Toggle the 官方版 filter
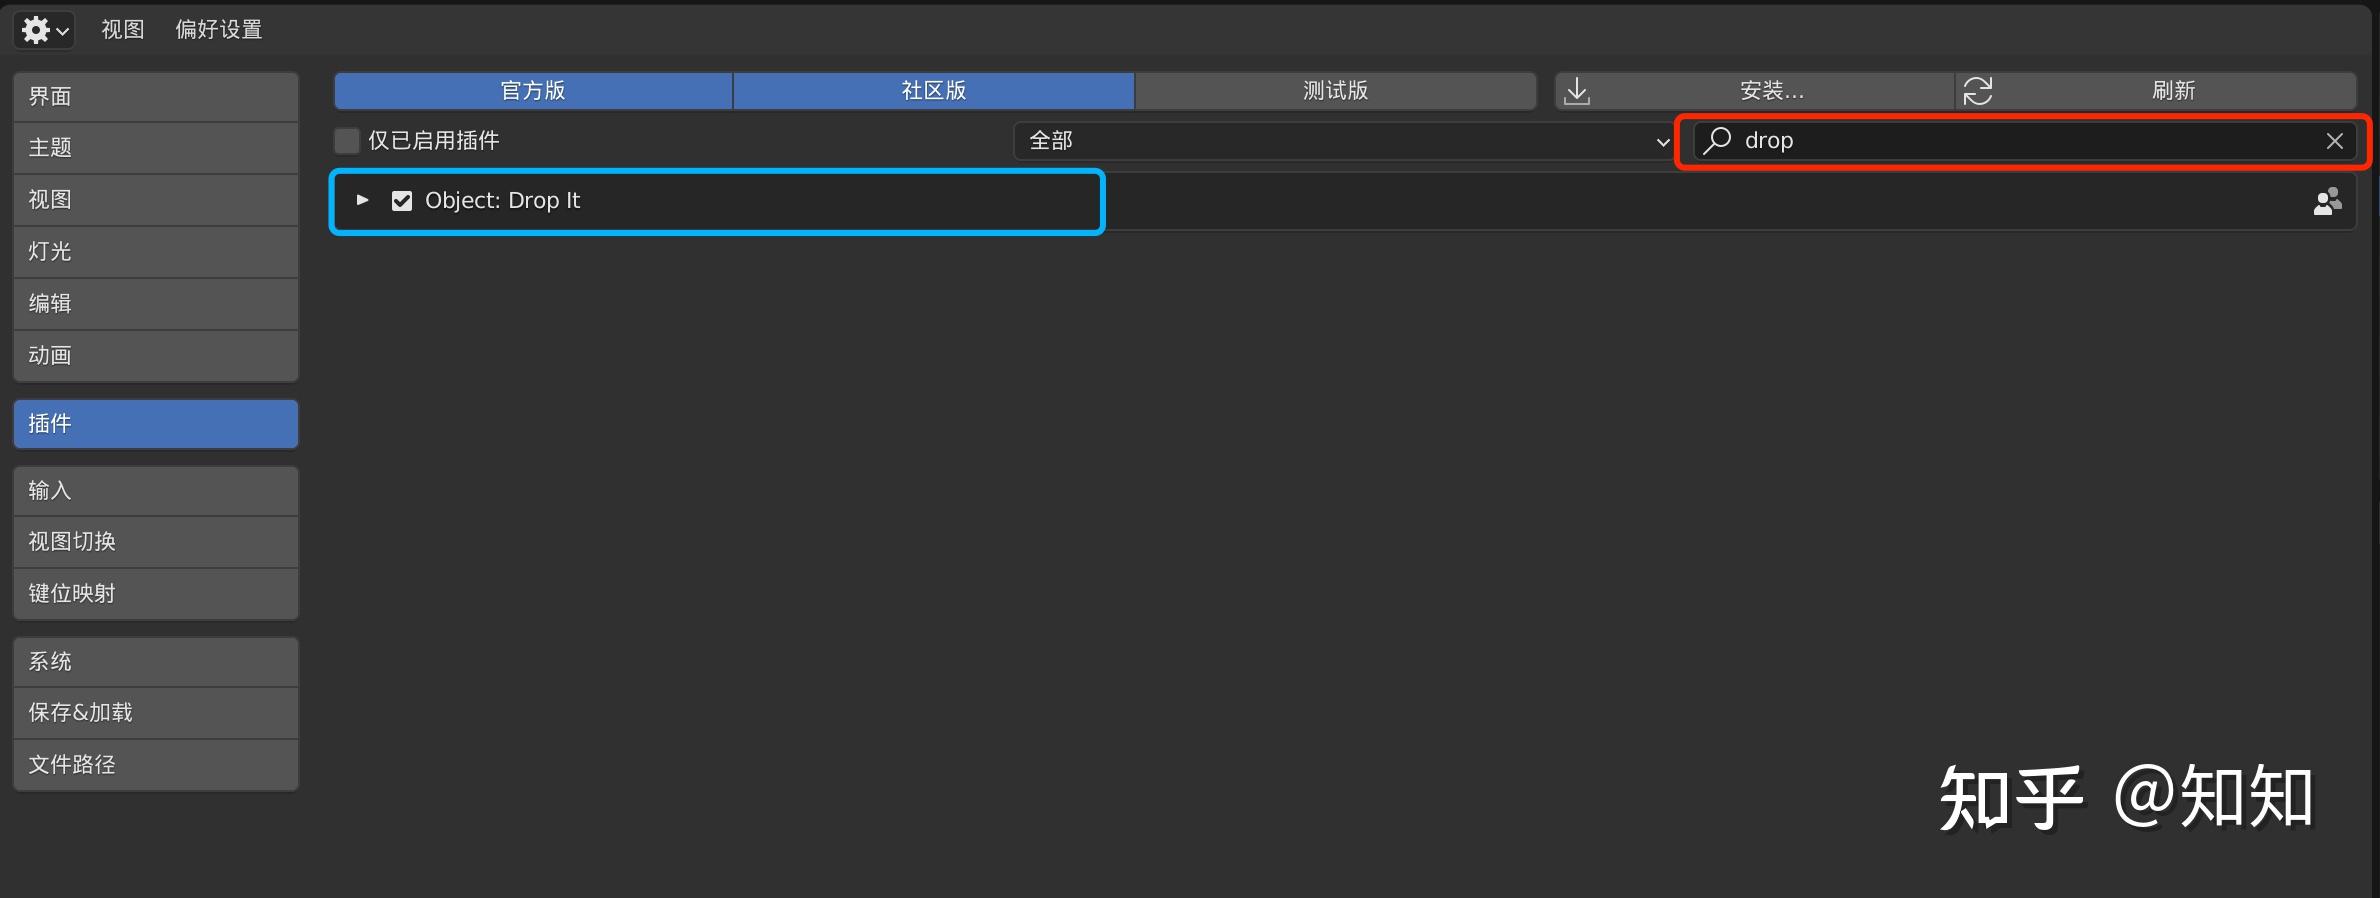 [x=533, y=90]
